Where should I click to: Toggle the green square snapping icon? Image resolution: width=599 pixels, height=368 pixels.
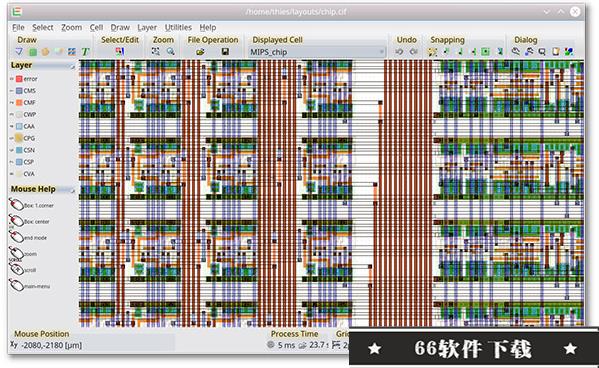point(486,51)
